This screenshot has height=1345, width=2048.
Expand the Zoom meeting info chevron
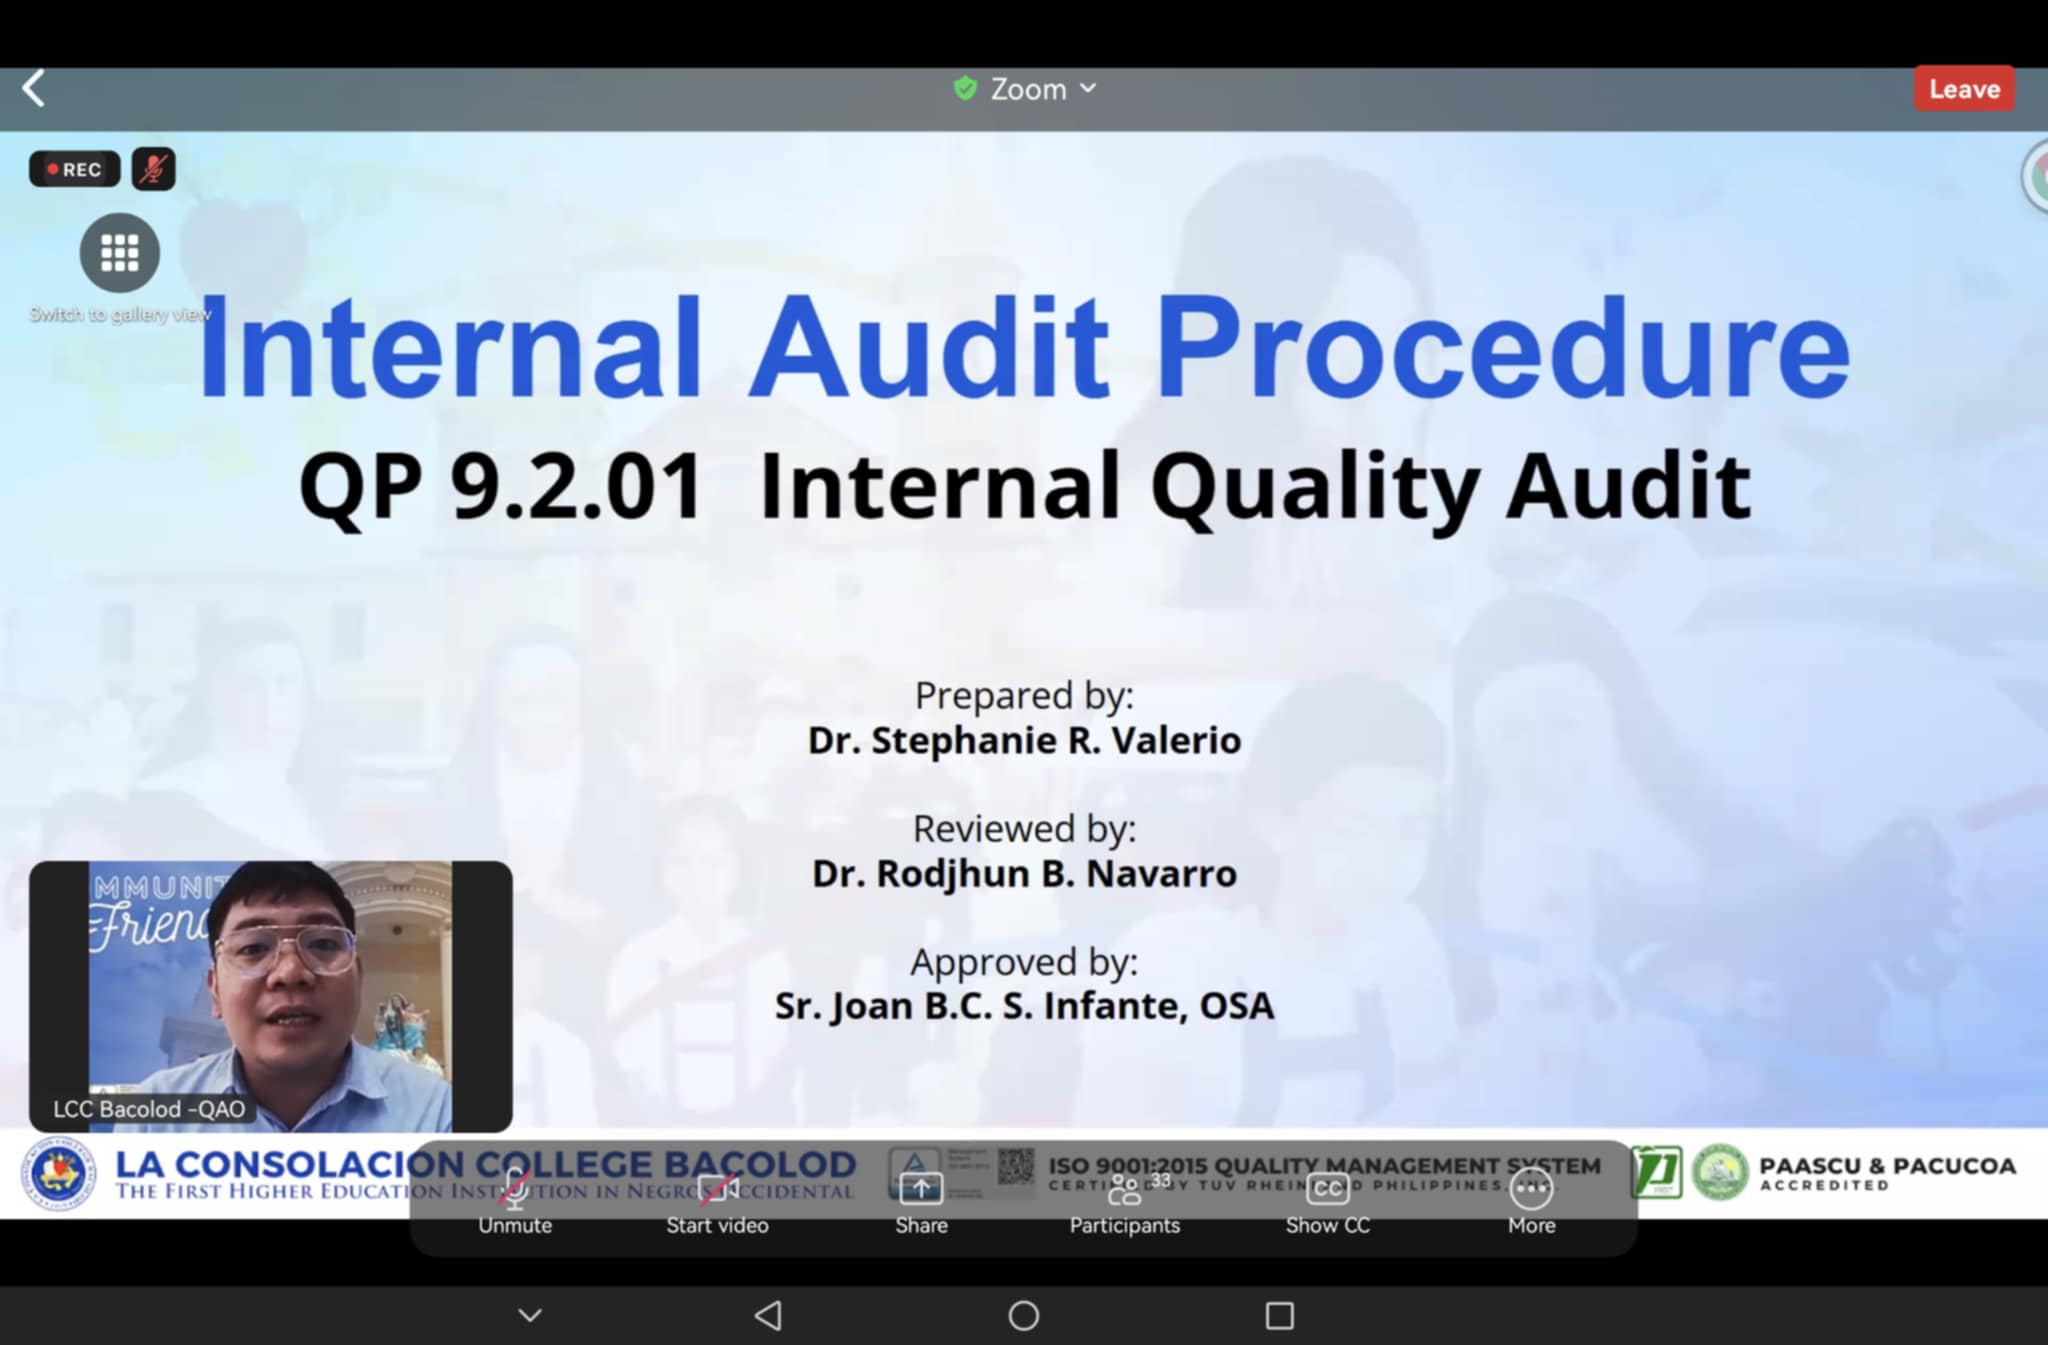1088,89
